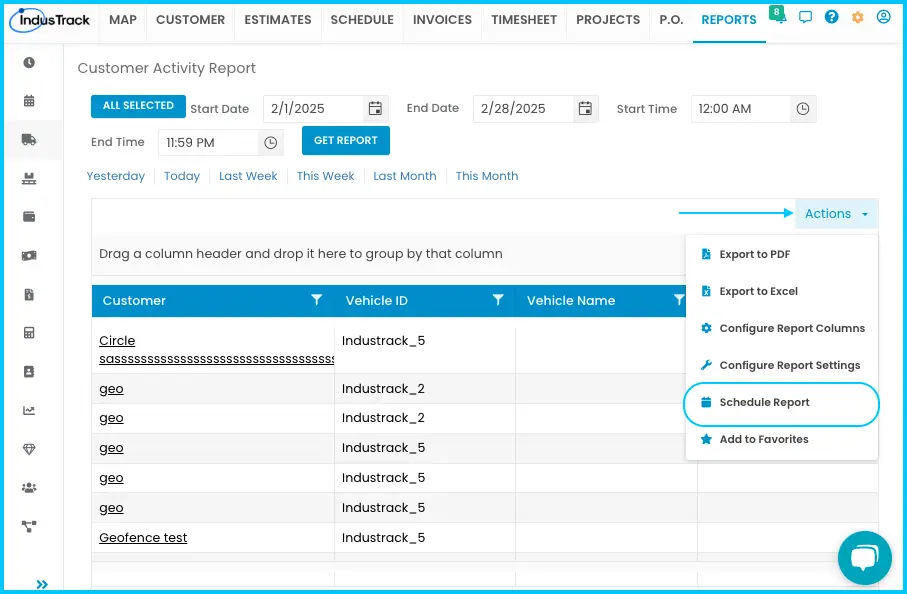Open the End Time clock picker
The width and height of the screenshot is (907, 594).
point(271,142)
